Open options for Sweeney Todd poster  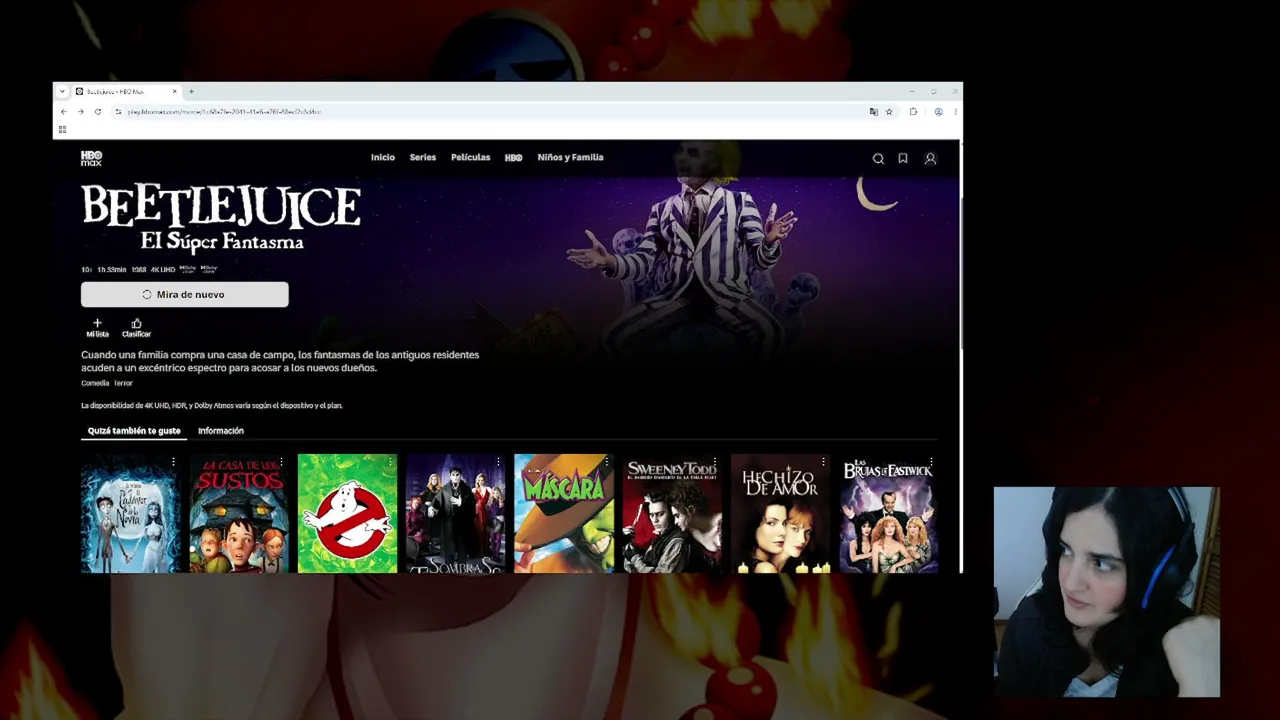714,462
